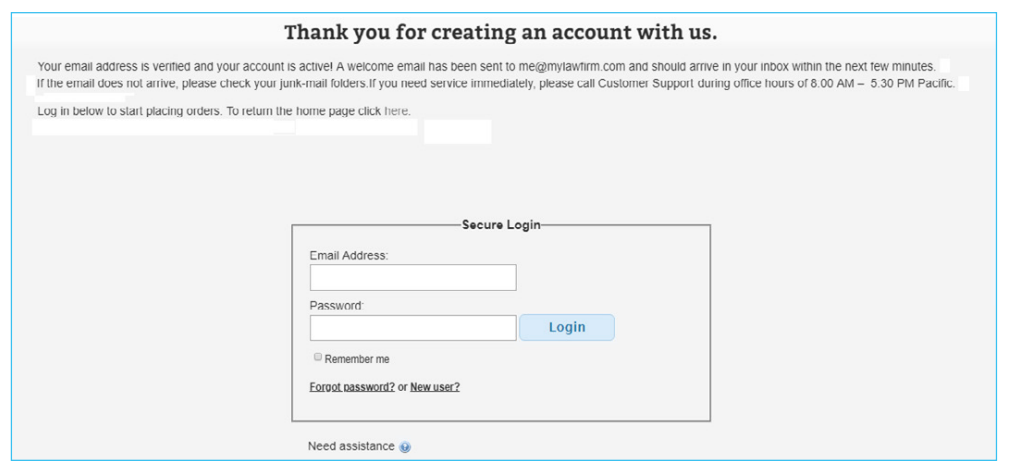Click the Need assistance help icon
The height and width of the screenshot is (467, 1013).
[405, 447]
